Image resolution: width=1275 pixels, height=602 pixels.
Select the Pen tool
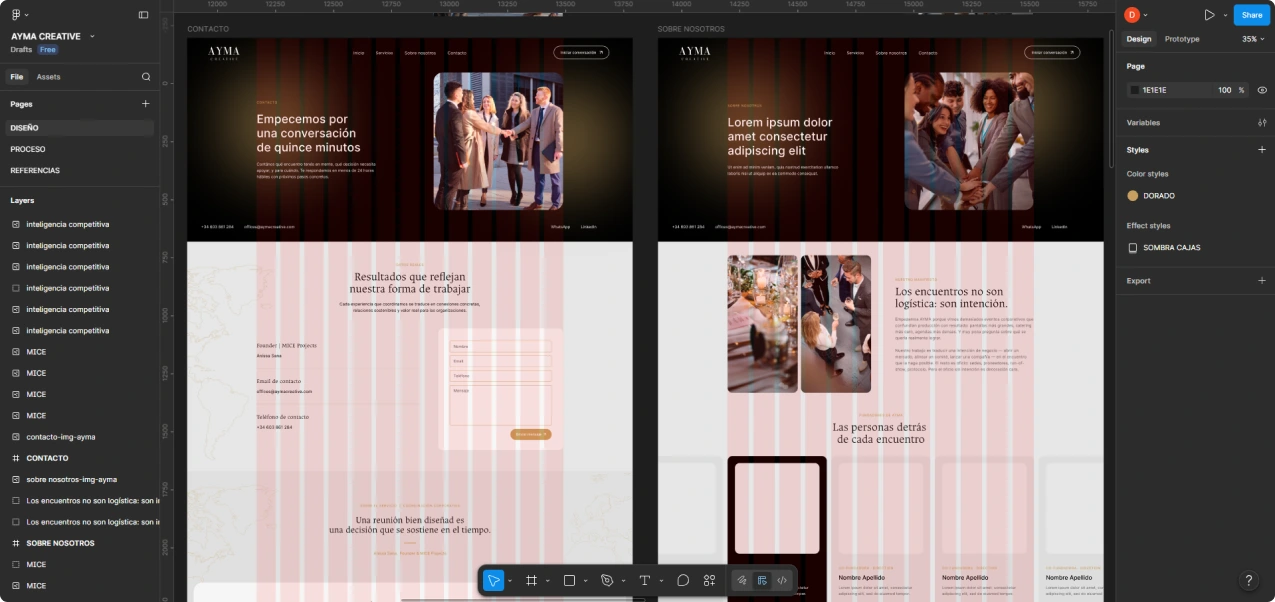pyautogui.click(x=607, y=580)
